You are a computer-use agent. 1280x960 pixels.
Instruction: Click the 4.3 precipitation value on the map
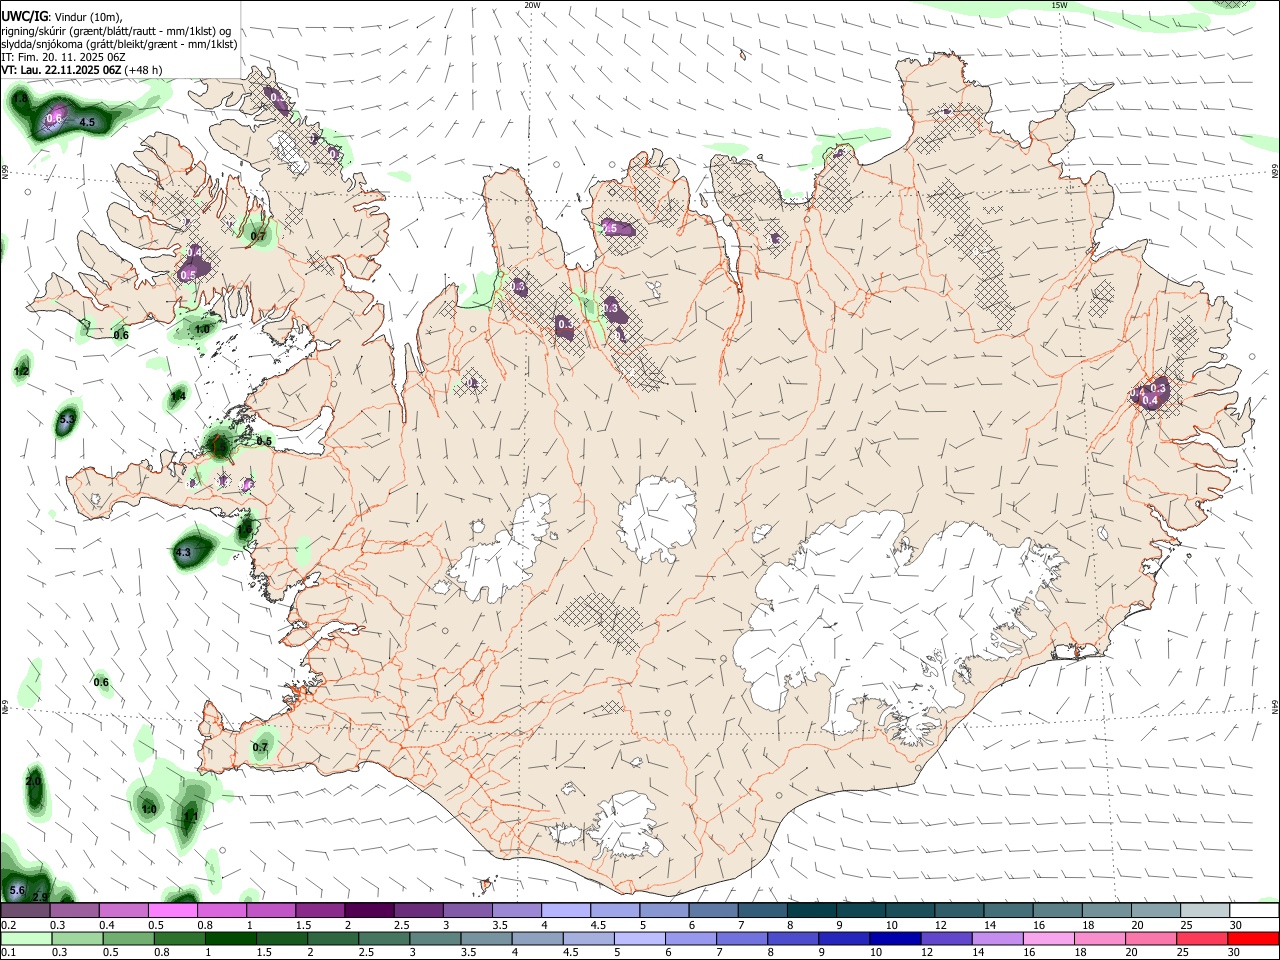coord(183,552)
